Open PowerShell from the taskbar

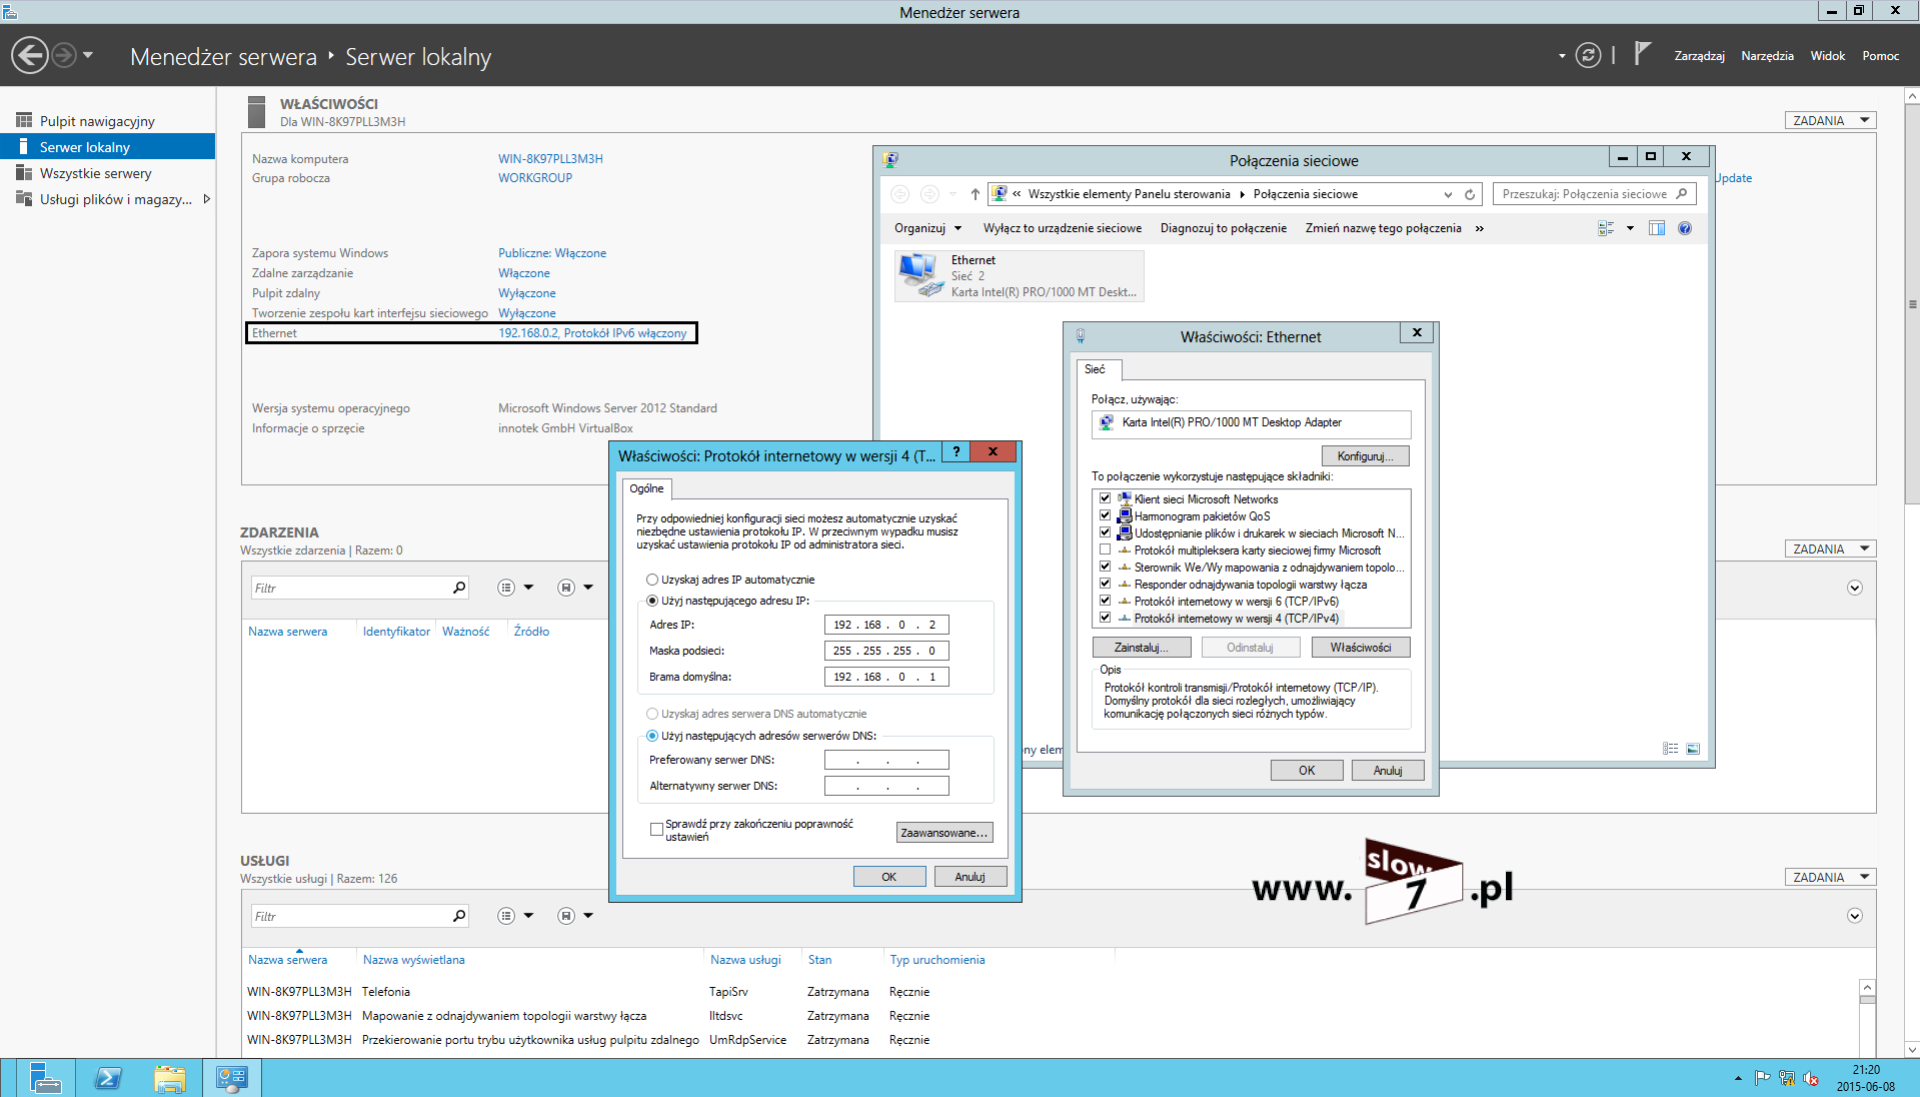coord(108,1078)
